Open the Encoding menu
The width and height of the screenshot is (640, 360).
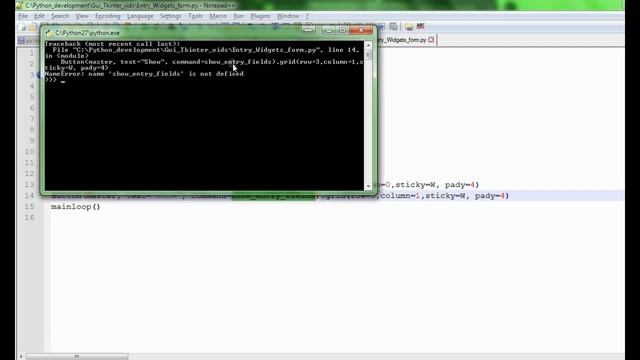tap(108, 16)
